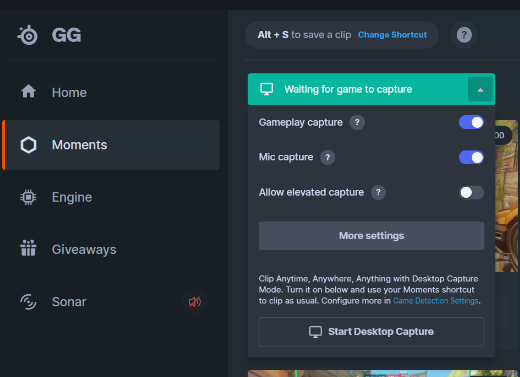Open help for the clip shortcut bar
Image resolution: width=520 pixels, height=377 pixels.
(464, 35)
